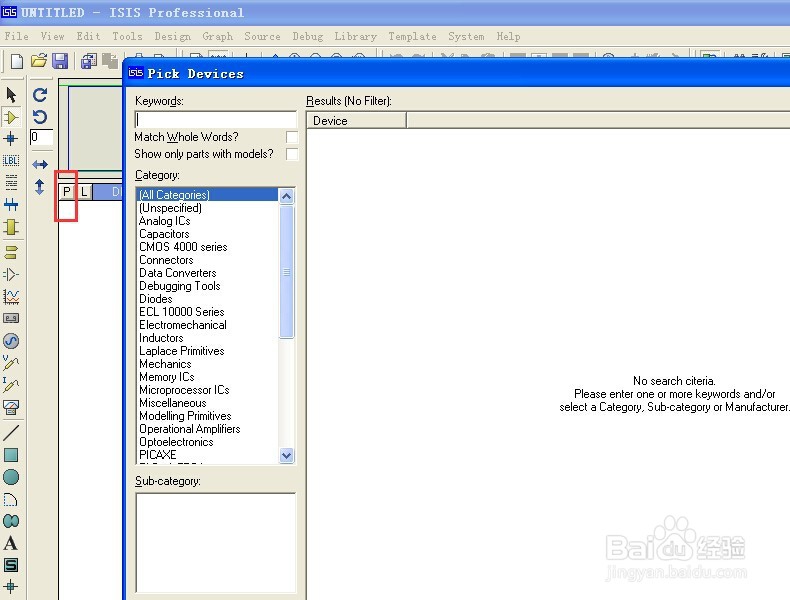
Task: Click the L library manager button
Action: 84,191
